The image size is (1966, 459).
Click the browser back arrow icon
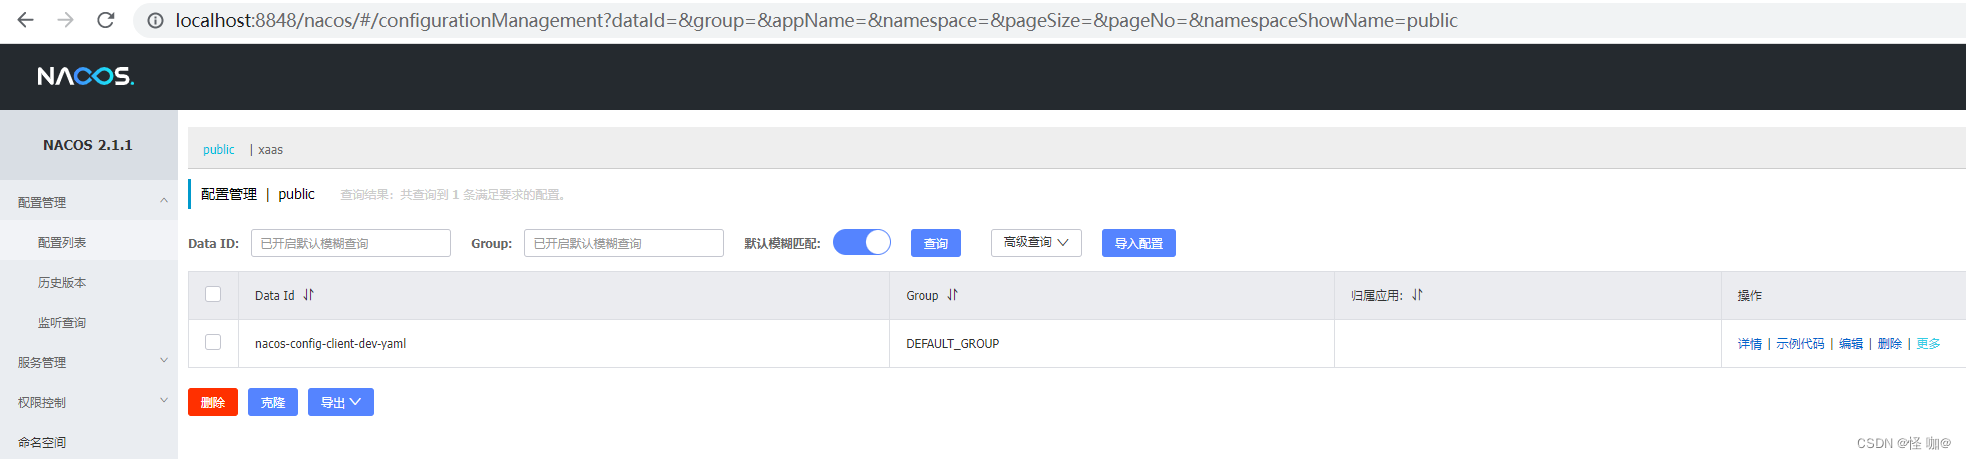pos(26,20)
